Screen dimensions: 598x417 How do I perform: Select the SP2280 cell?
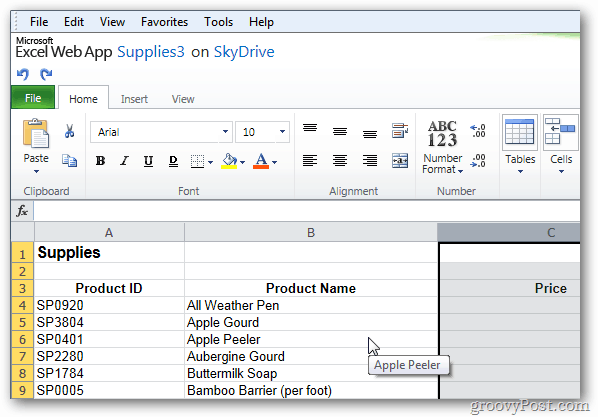(109, 356)
